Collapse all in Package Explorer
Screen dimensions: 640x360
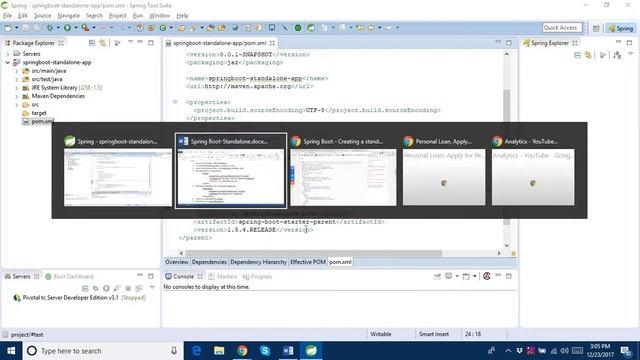[x=92, y=43]
